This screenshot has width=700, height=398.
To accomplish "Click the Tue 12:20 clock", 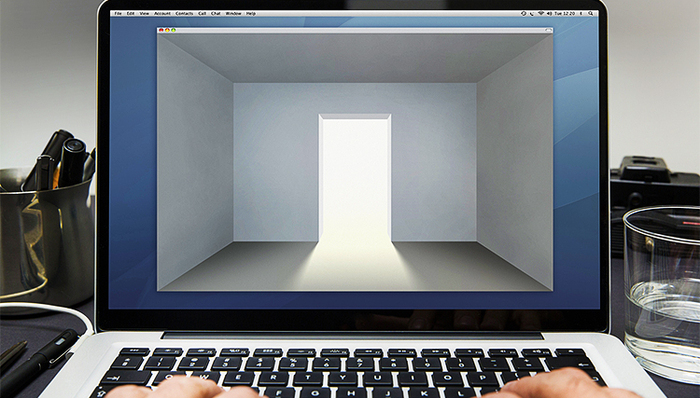I will point(565,13).
